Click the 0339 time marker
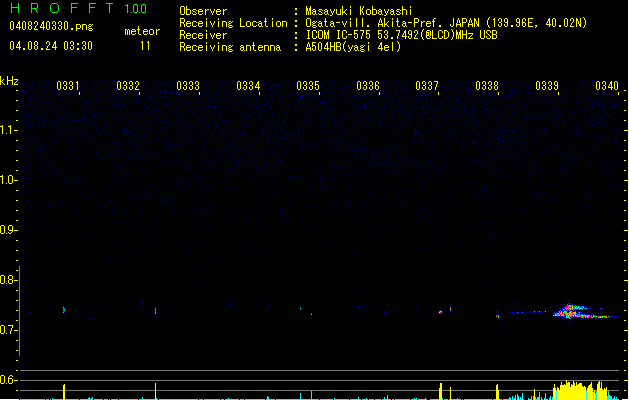This screenshot has height=400, width=629. pyautogui.click(x=547, y=86)
